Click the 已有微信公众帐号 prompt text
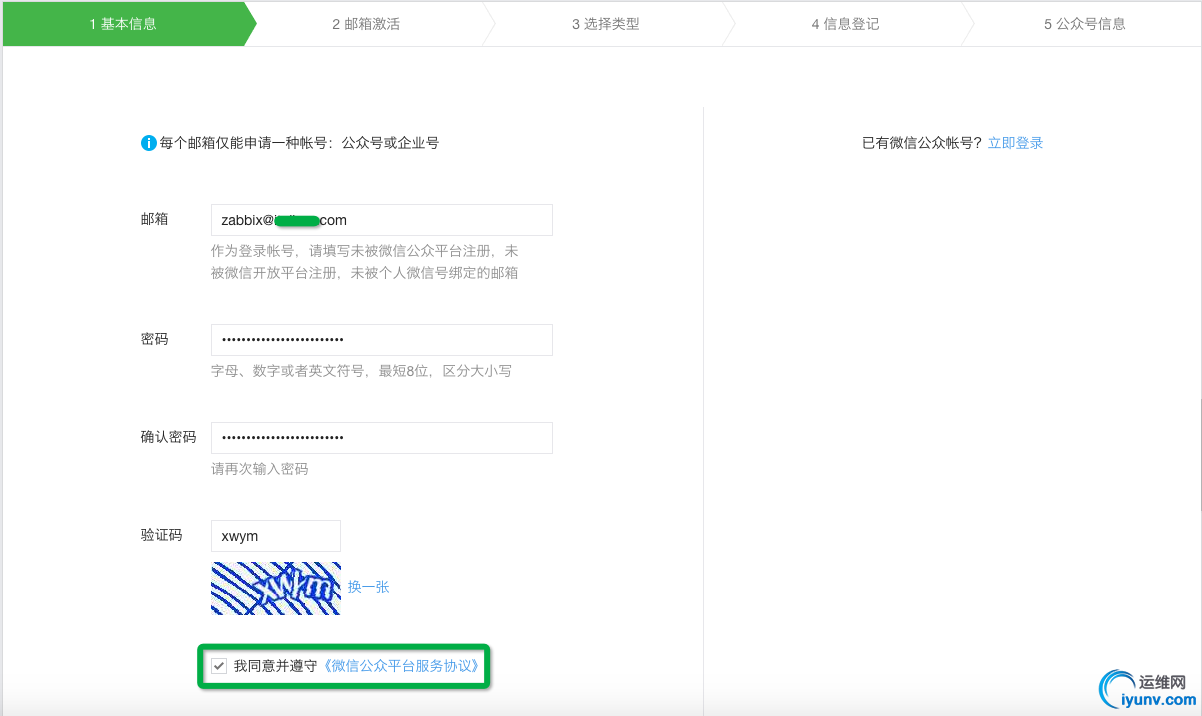This screenshot has height=716, width=1202. 923,143
